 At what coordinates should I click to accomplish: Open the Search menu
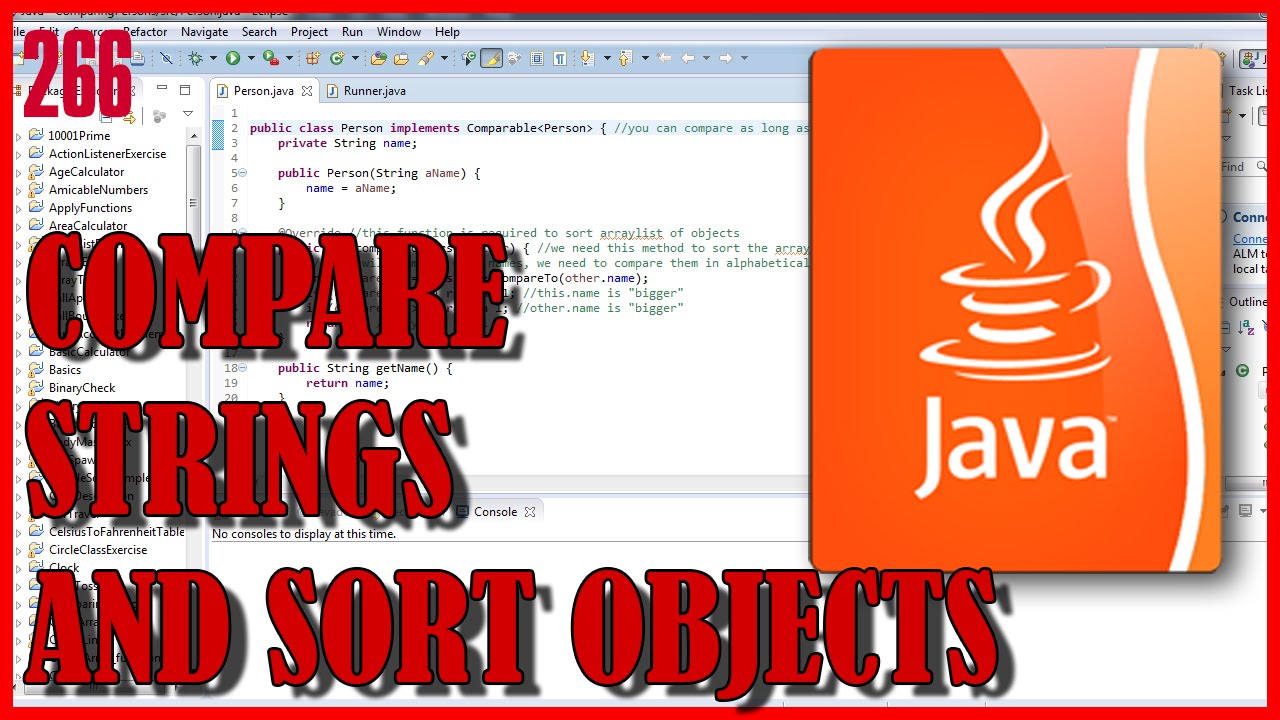(x=259, y=32)
